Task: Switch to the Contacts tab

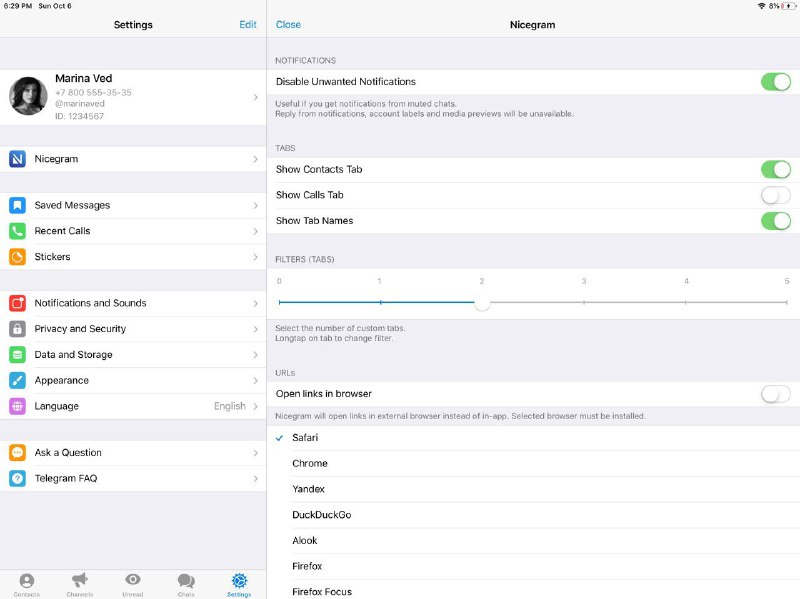Action: tap(27, 585)
